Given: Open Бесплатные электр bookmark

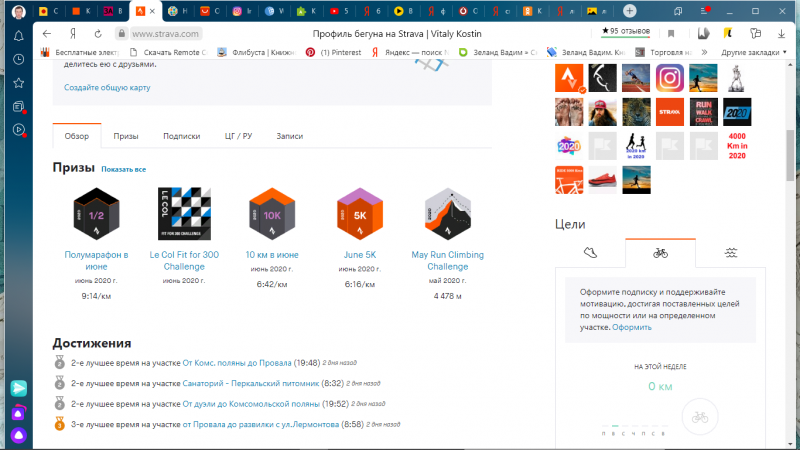Looking at the screenshot, I should click(80, 52).
